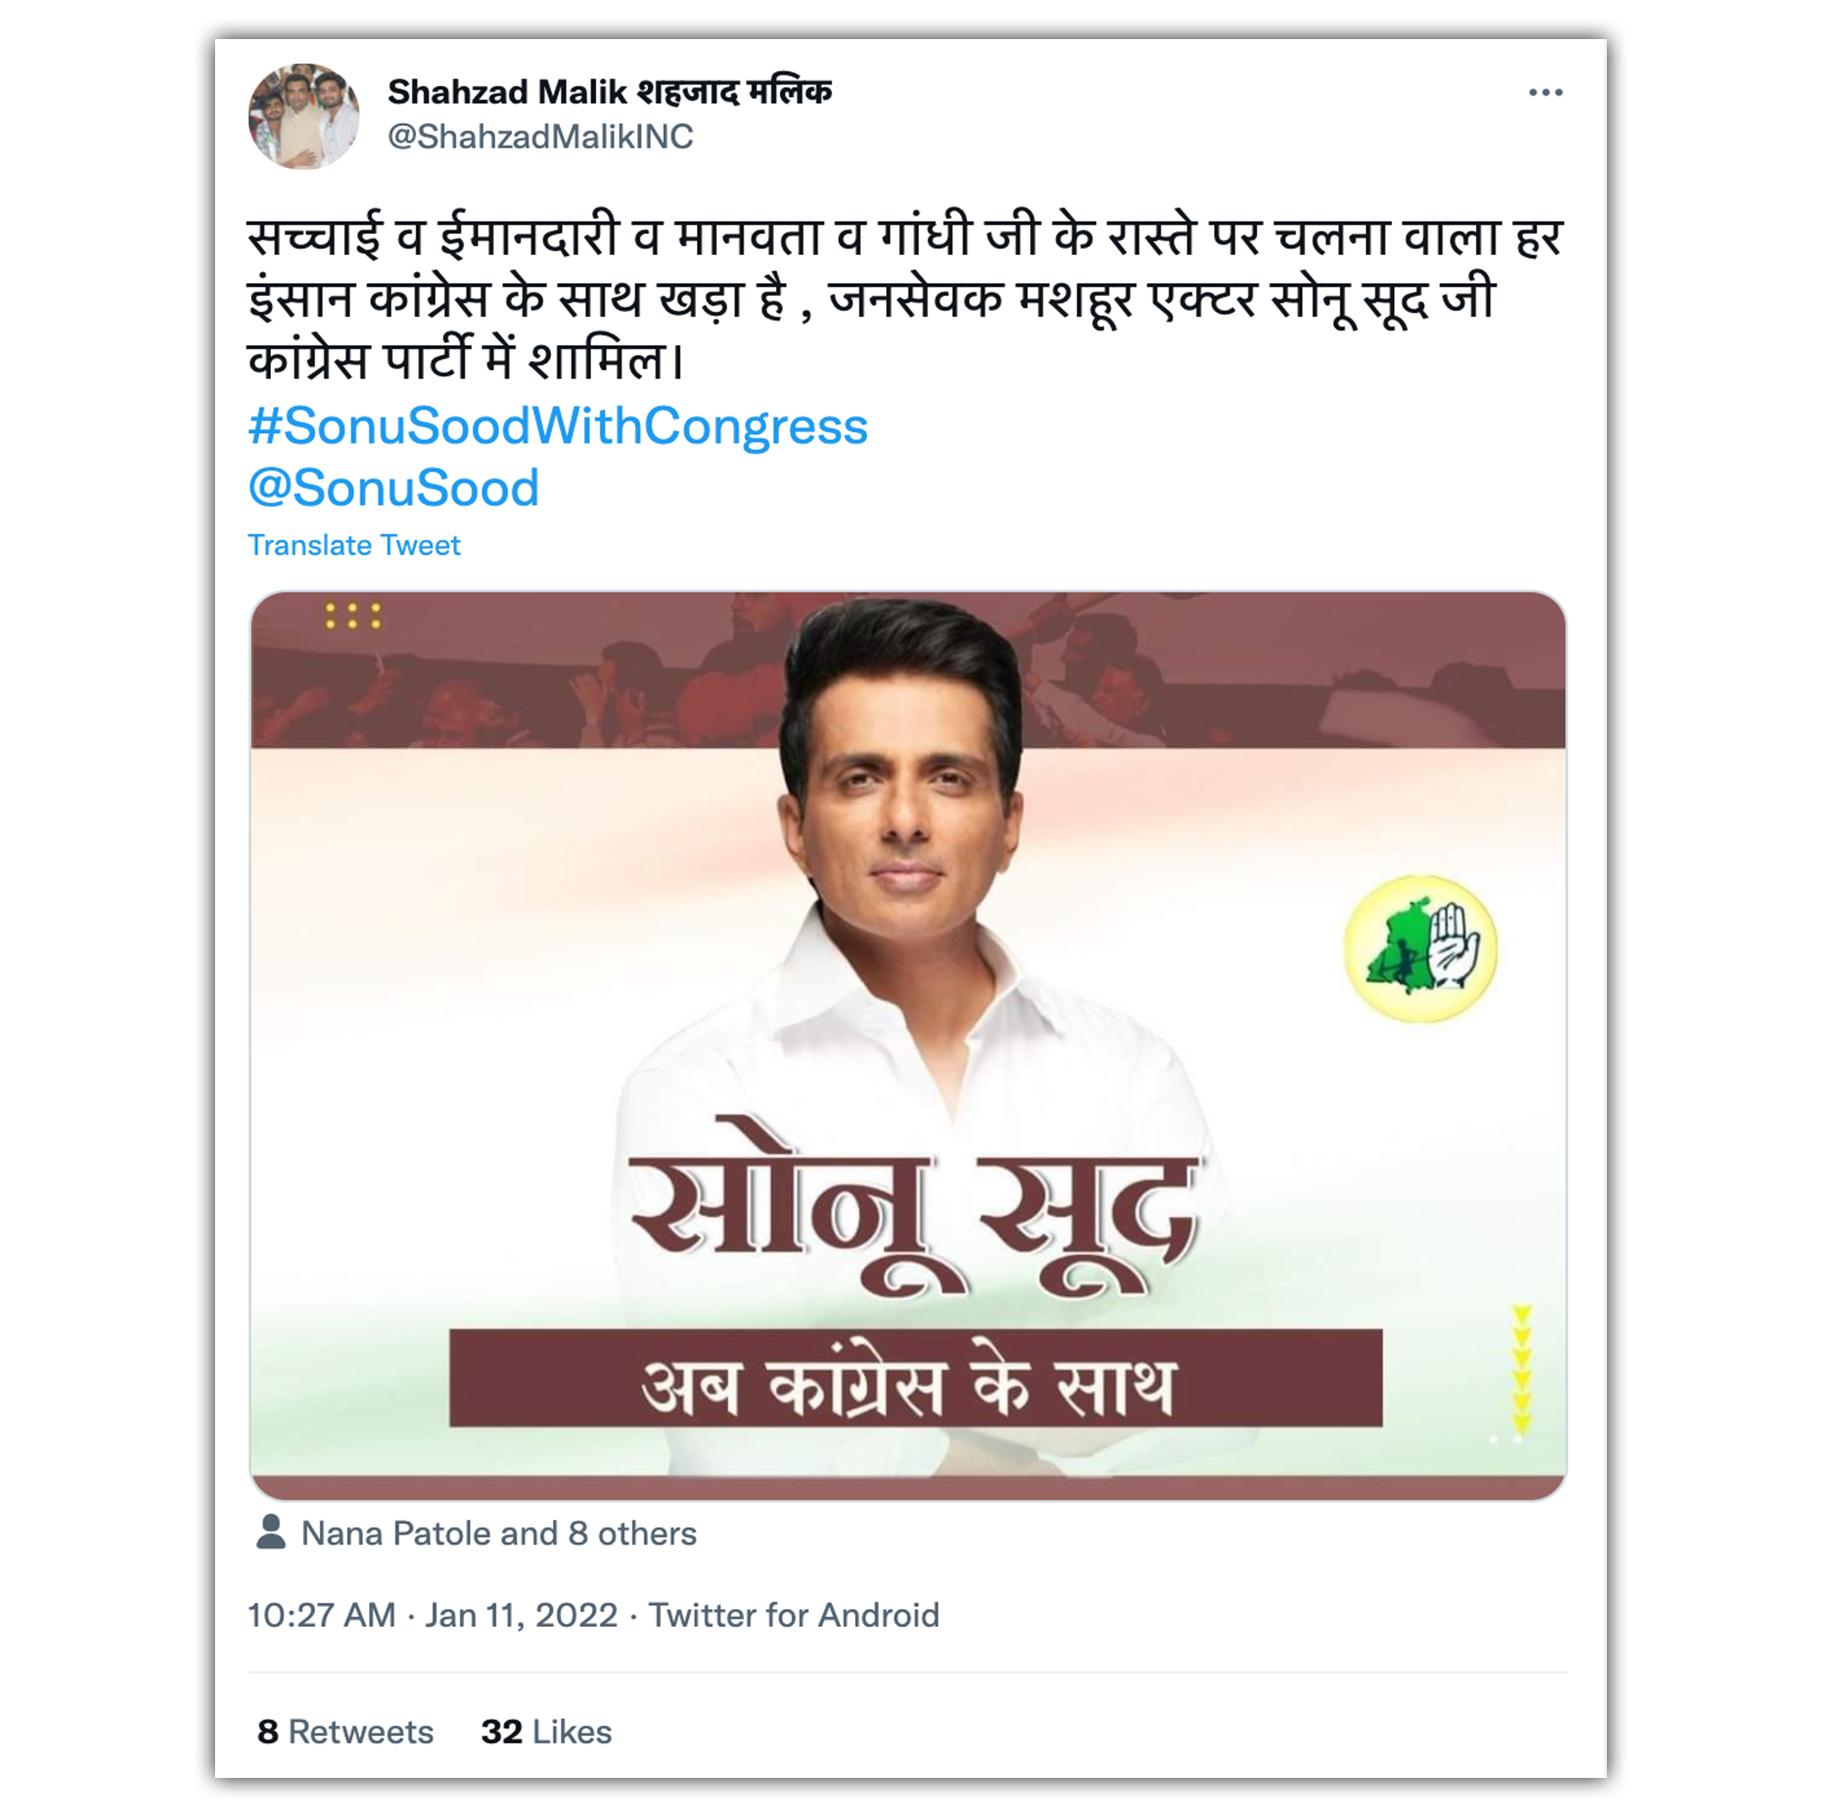
Task: Click the Congress hand logo badge
Action: (x=1419, y=948)
